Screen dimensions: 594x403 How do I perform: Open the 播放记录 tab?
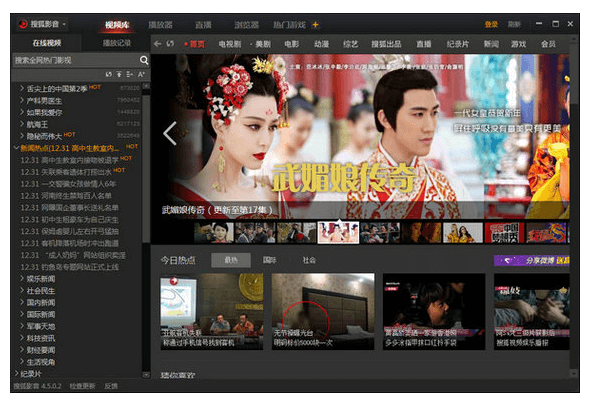coord(117,43)
